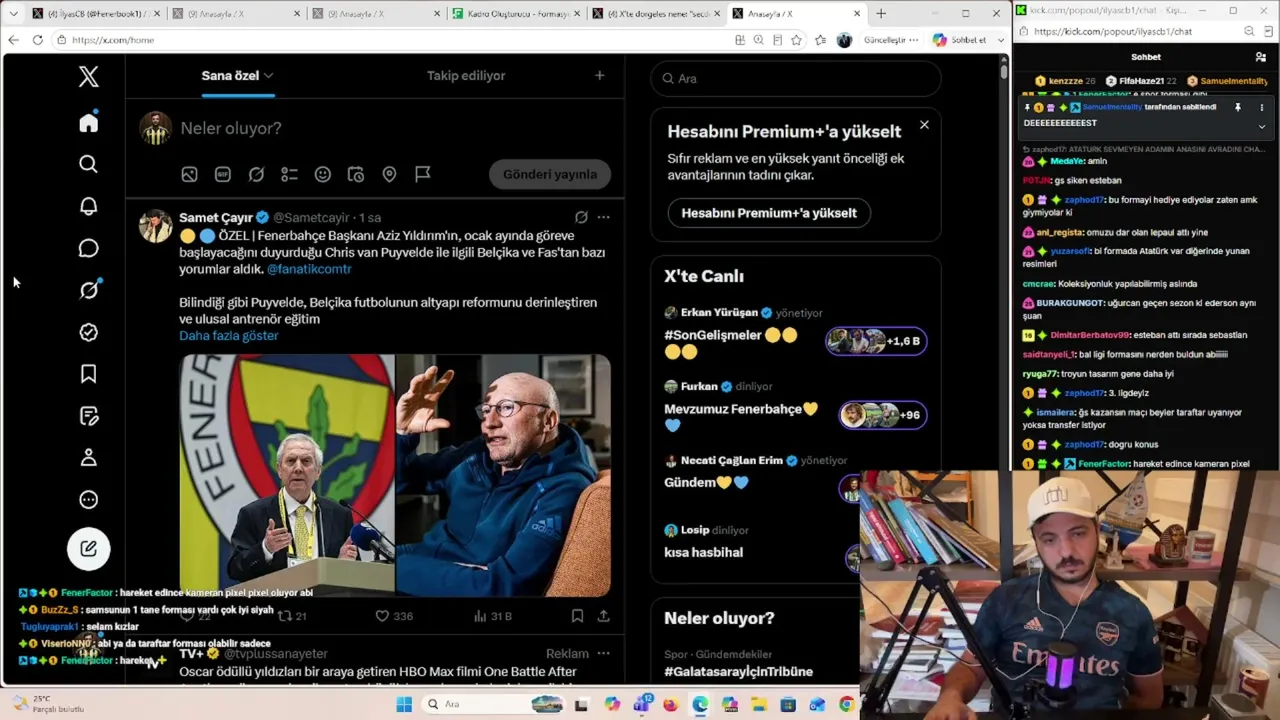Open Daha fazla göster link
Viewport: 1280px width, 720px height.
(x=229, y=335)
